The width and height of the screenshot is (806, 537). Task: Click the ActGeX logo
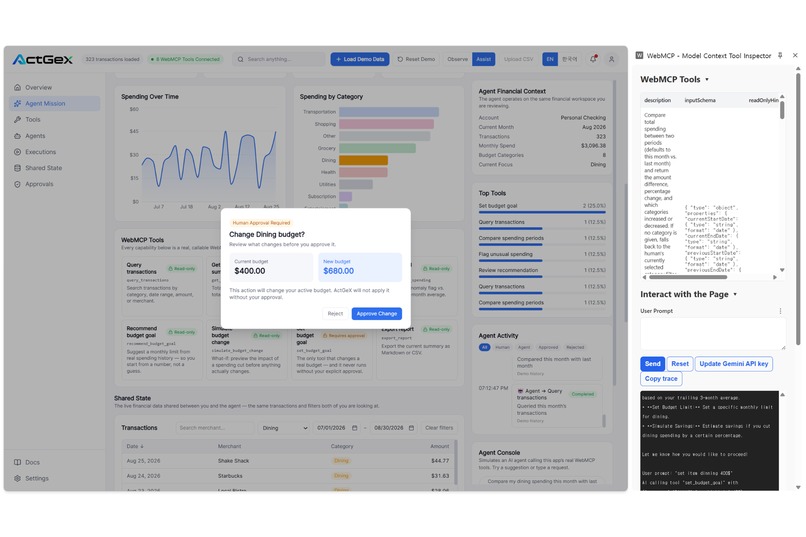(43, 60)
